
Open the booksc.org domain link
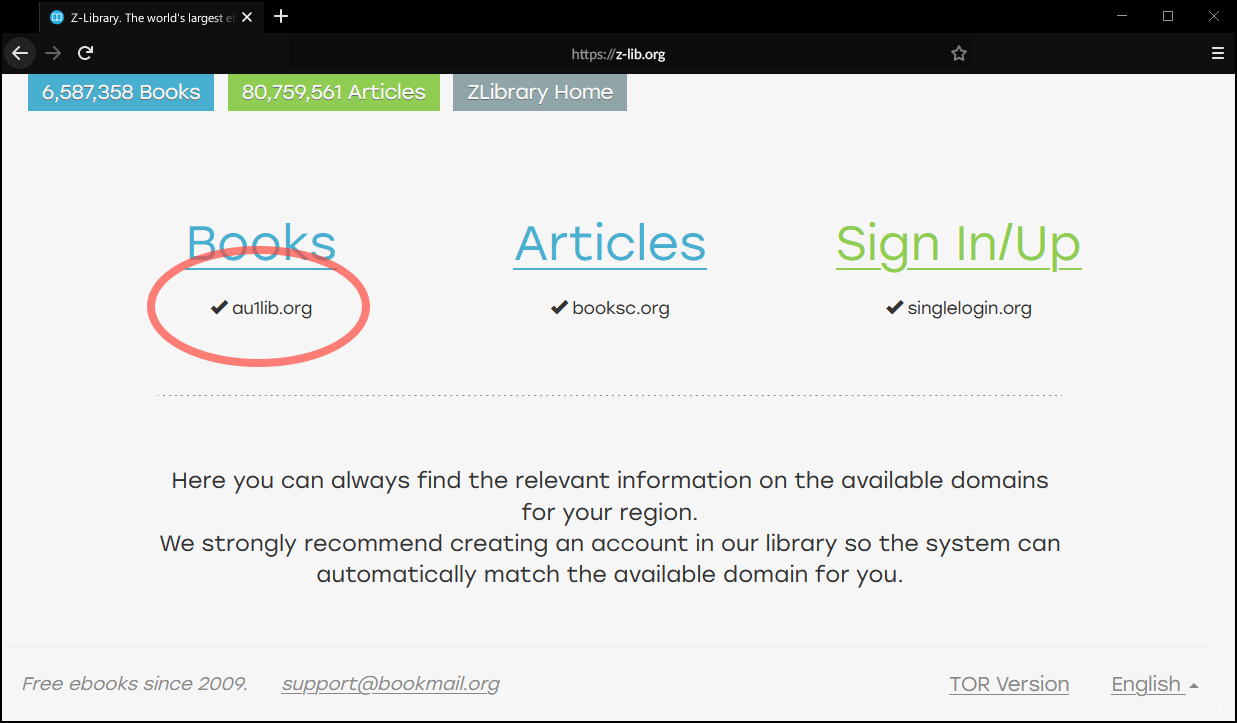[621, 308]
